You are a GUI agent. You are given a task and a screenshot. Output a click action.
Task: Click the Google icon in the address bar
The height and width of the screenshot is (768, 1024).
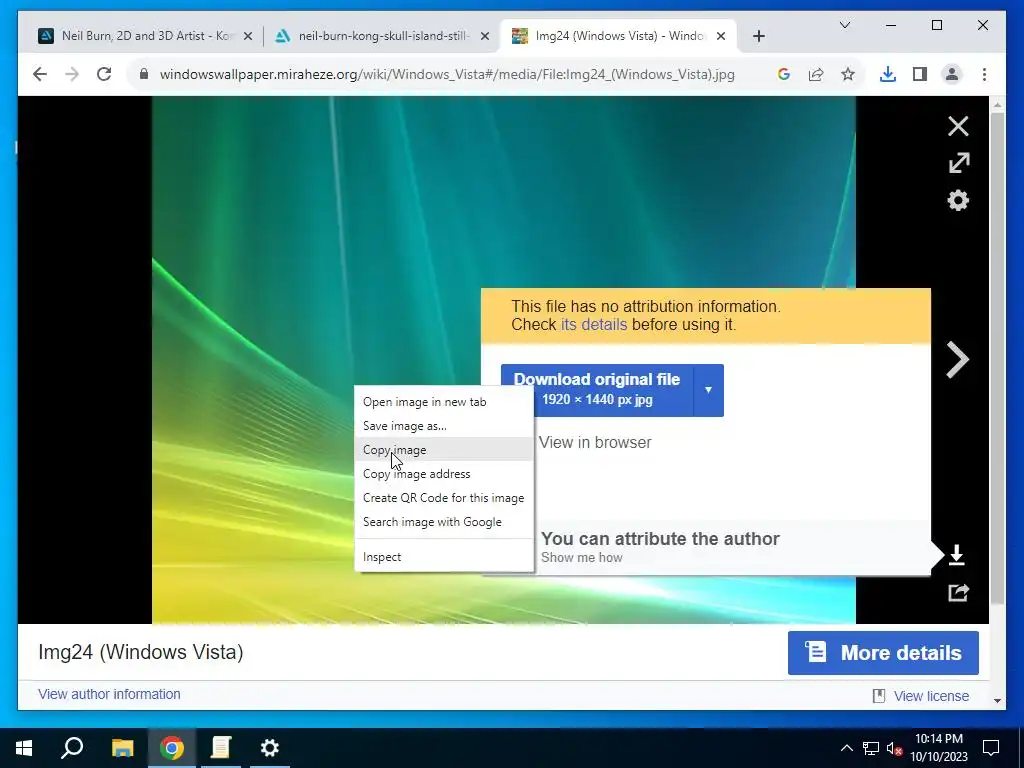784,74
